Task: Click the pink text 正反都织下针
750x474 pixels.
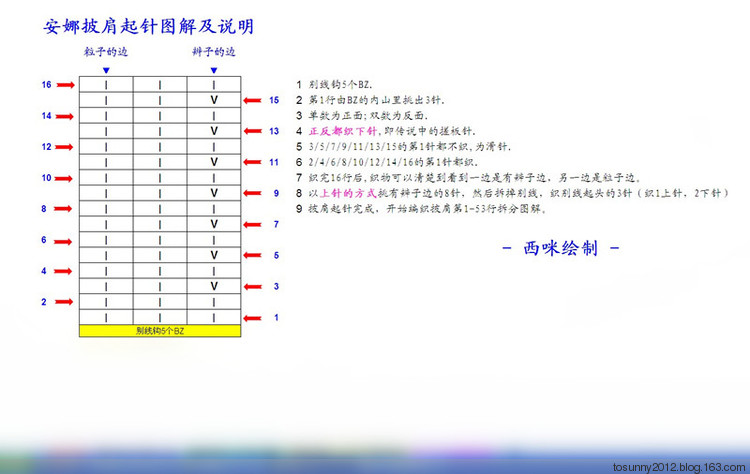Action: tap(343, 131)
